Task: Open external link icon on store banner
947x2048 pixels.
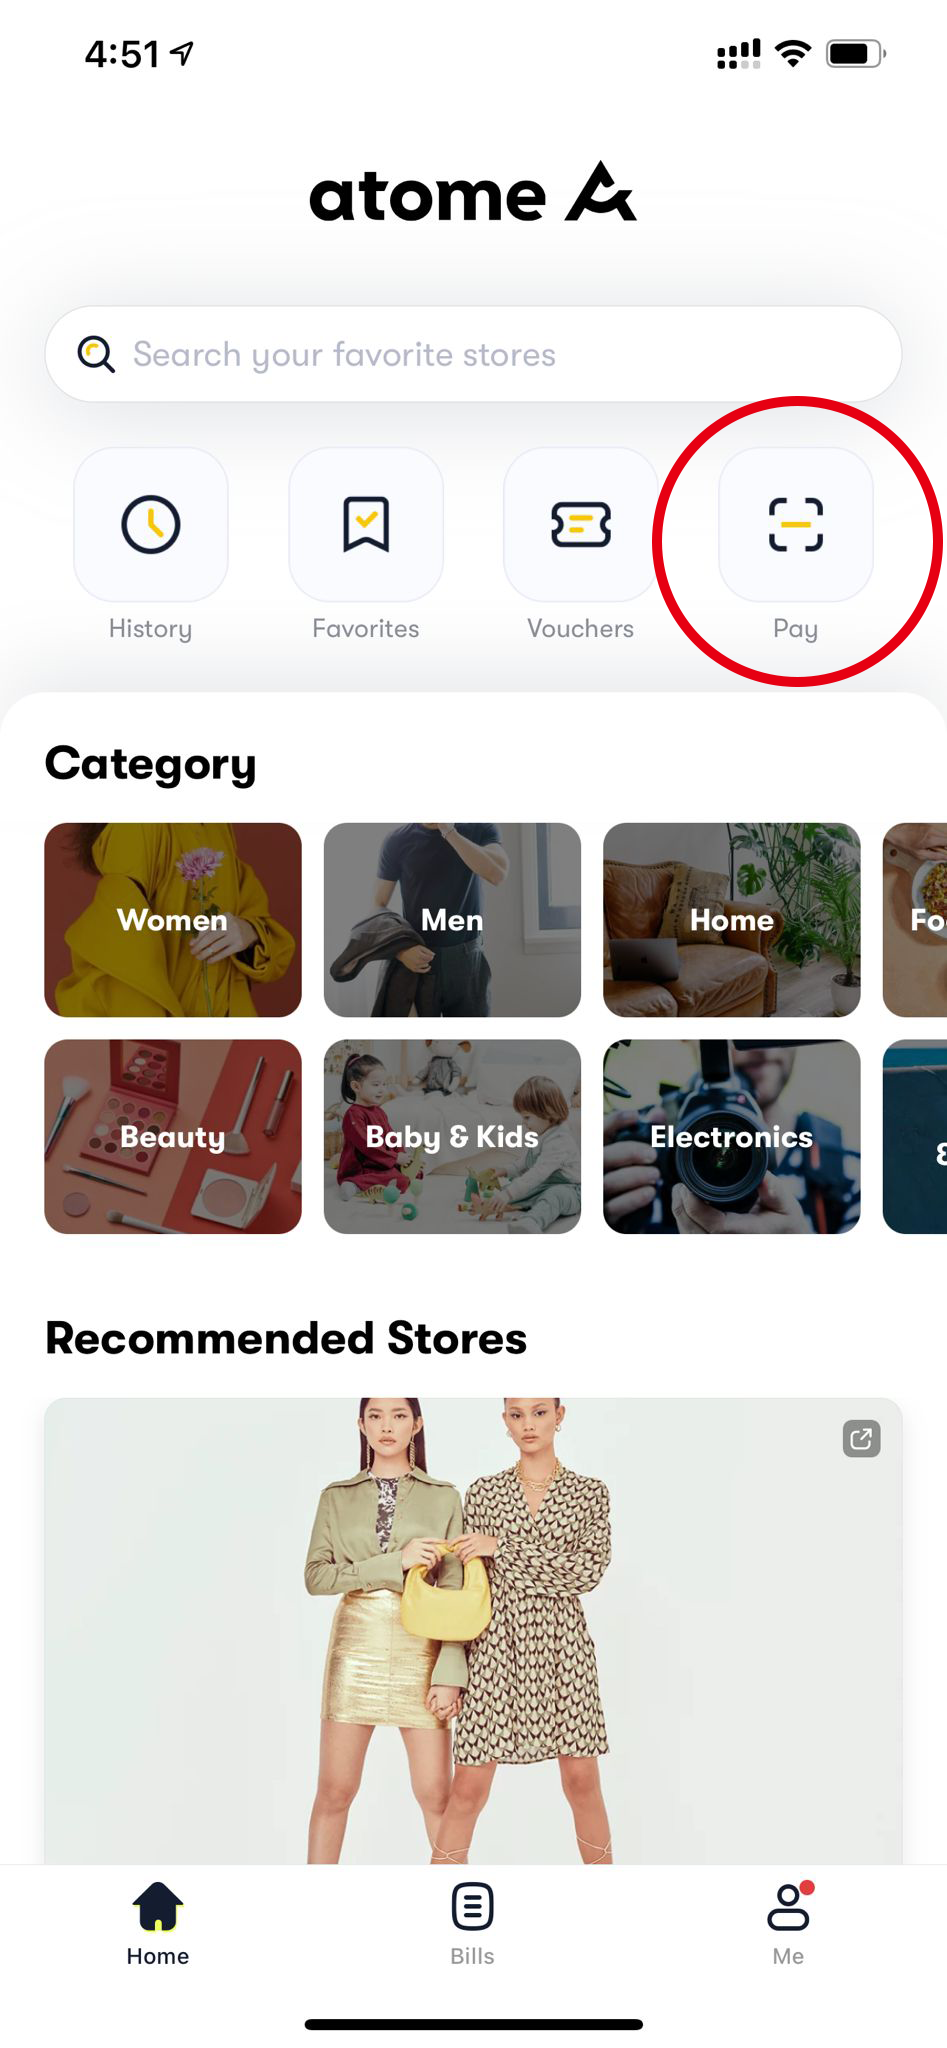Action: (861, 1439)
